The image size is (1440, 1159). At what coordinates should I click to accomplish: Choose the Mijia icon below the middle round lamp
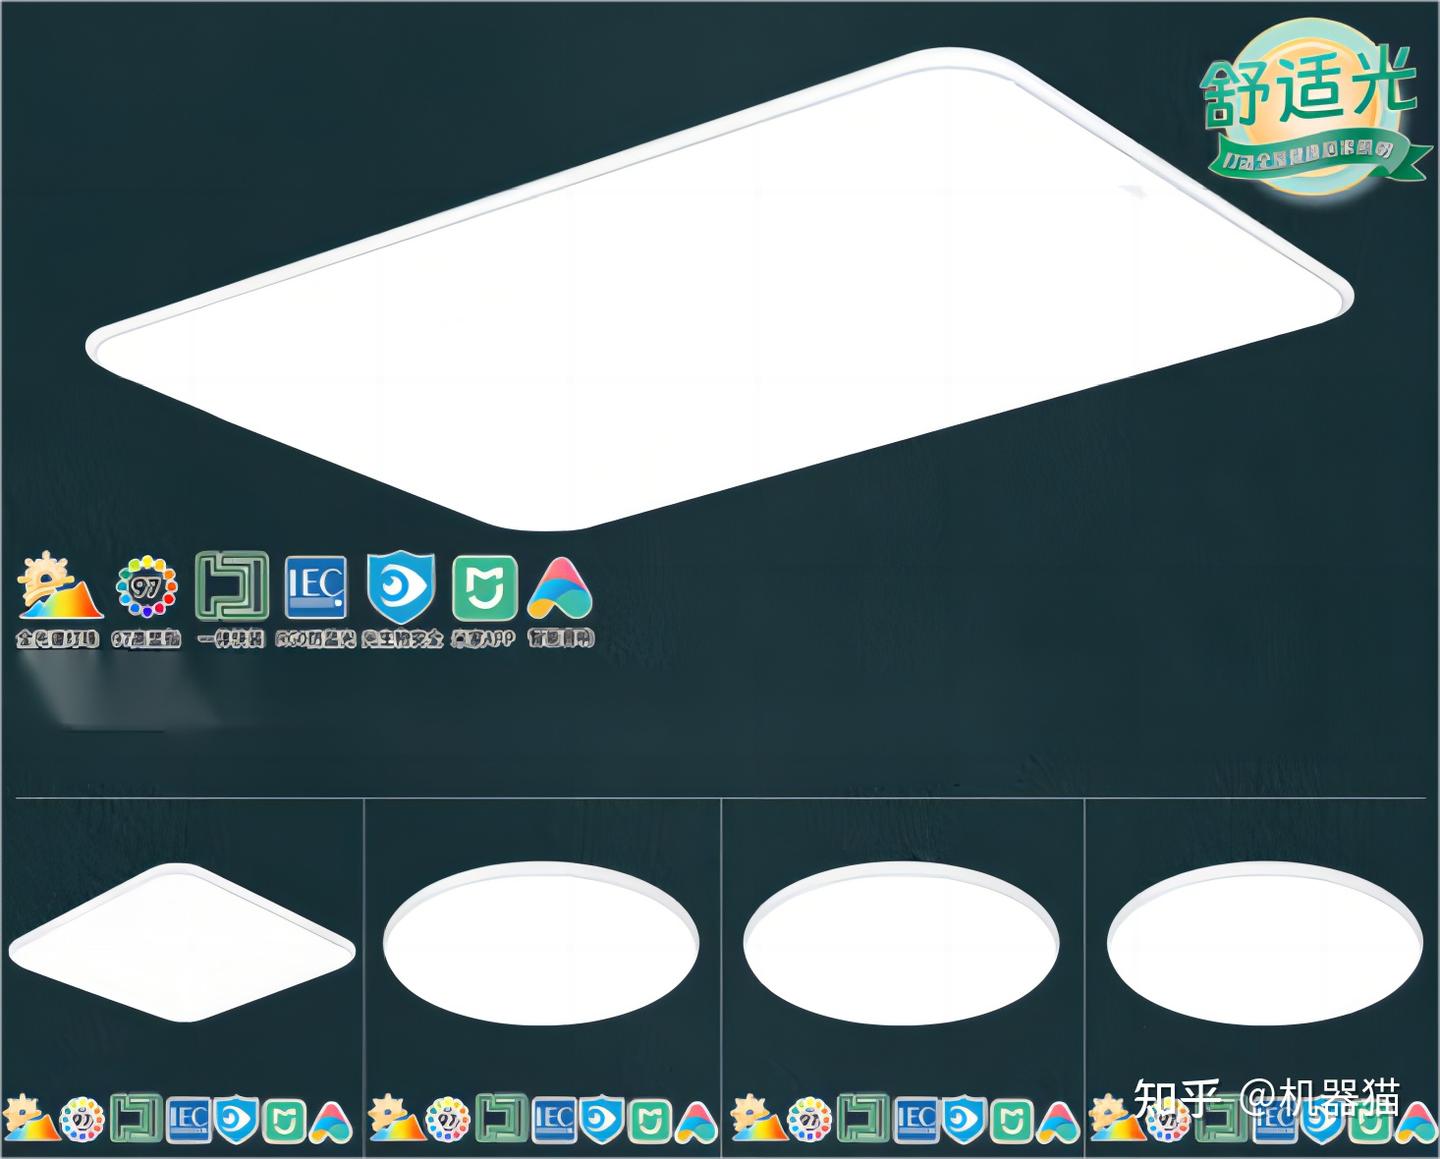point(1011,1121)
